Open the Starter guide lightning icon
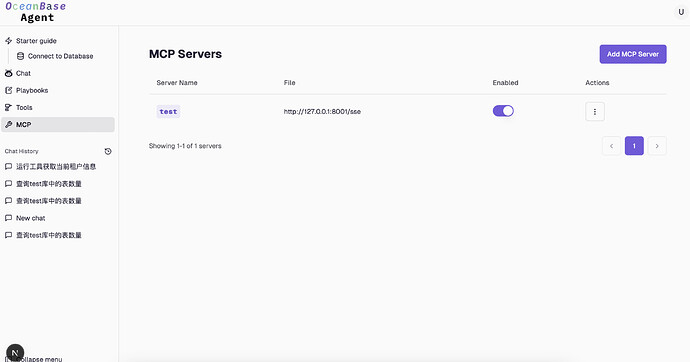690x362 pixels. pyautogui.click(x=8, y=41)
